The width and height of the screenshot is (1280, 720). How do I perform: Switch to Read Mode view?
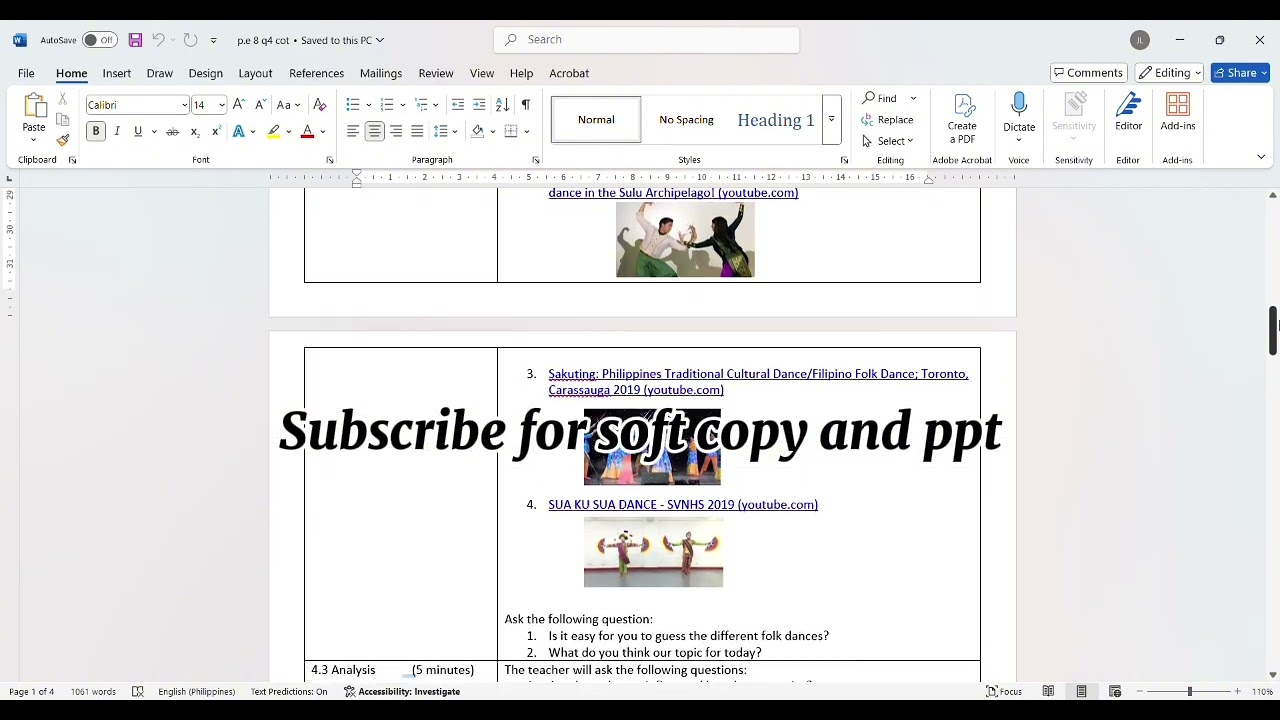pos(1048,691)
